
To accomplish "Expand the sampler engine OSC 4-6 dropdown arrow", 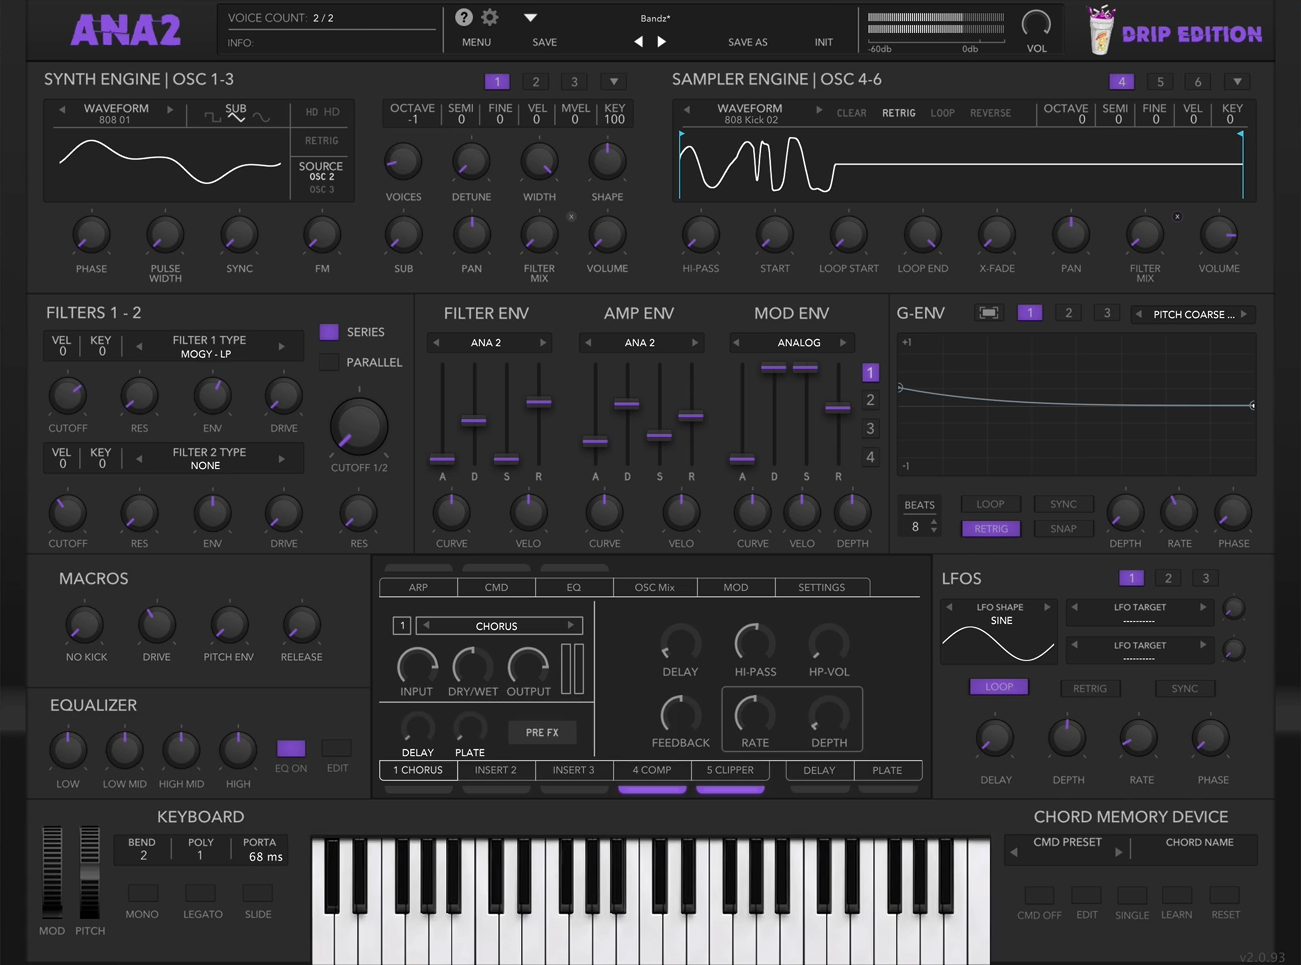I will tap(1237, 82).
